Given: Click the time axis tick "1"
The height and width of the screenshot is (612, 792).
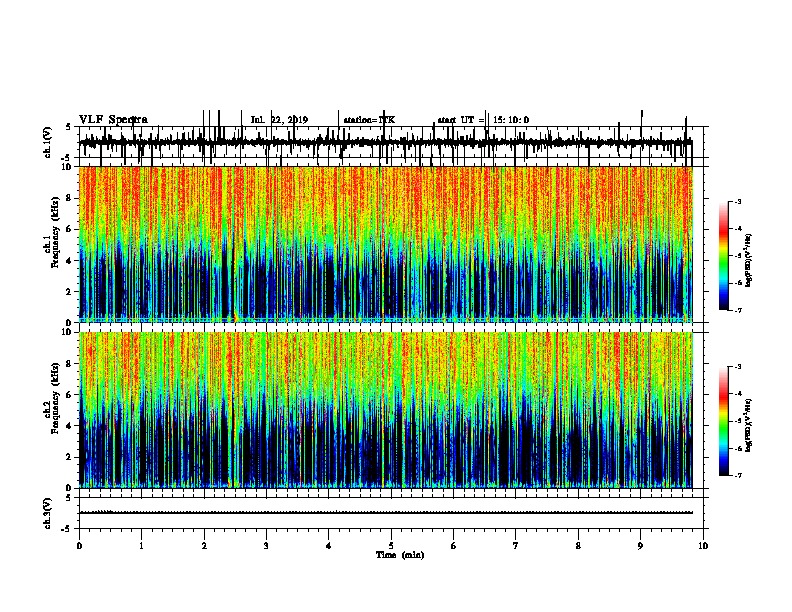Looking at the screenshot, I should pos(141,546).
